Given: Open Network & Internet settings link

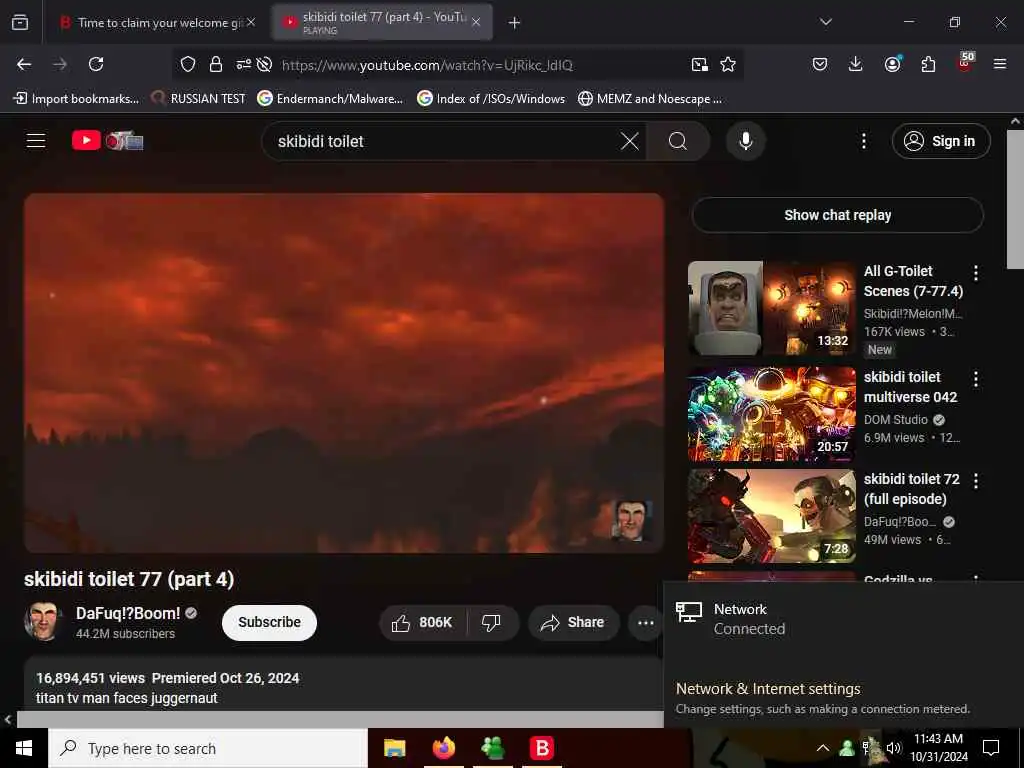Looking at the screenshot, I should click(768, 689).
